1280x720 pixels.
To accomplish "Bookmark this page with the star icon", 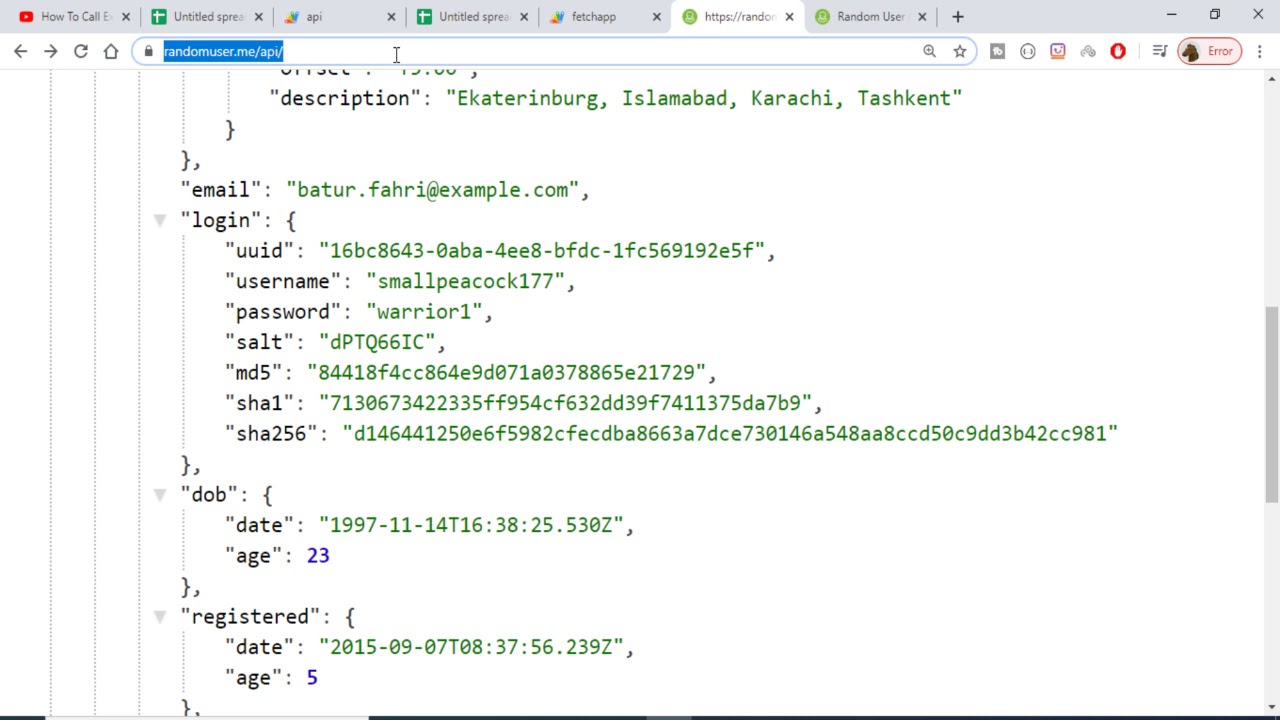I will (960, 51).
